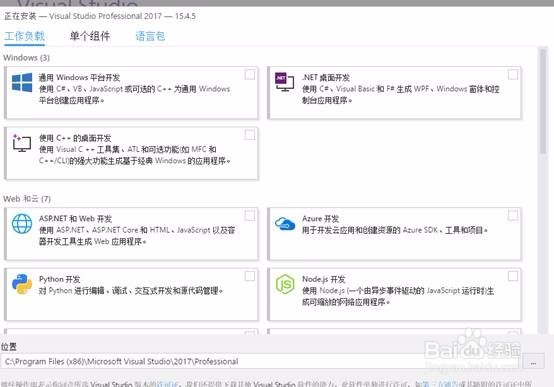
Task: Click the Windows (3) section heading
Action: coord(26,58)
